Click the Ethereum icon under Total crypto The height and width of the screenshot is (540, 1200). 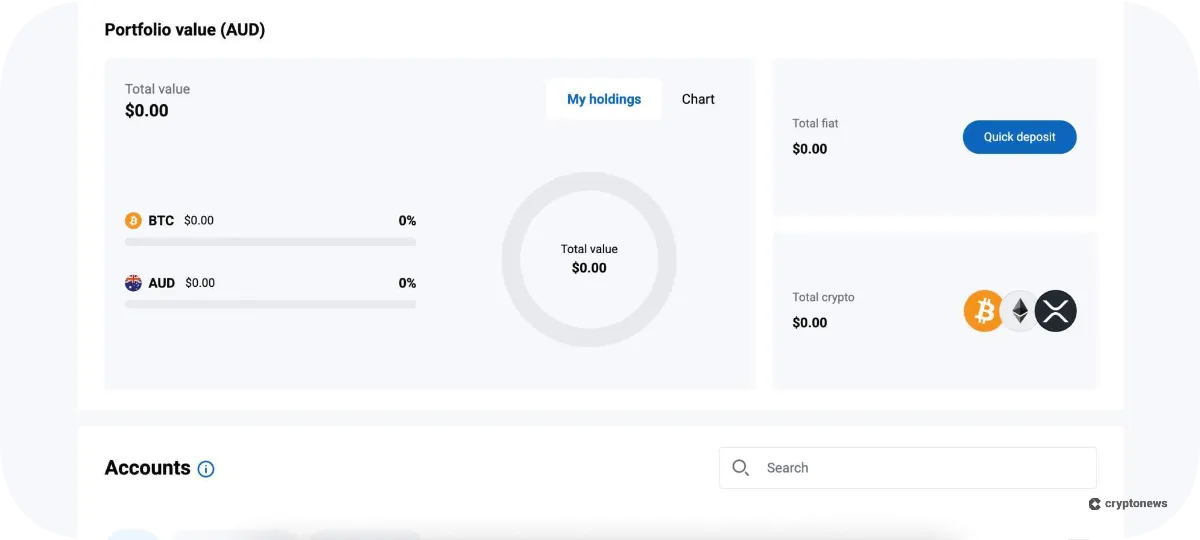[1020, 312]
